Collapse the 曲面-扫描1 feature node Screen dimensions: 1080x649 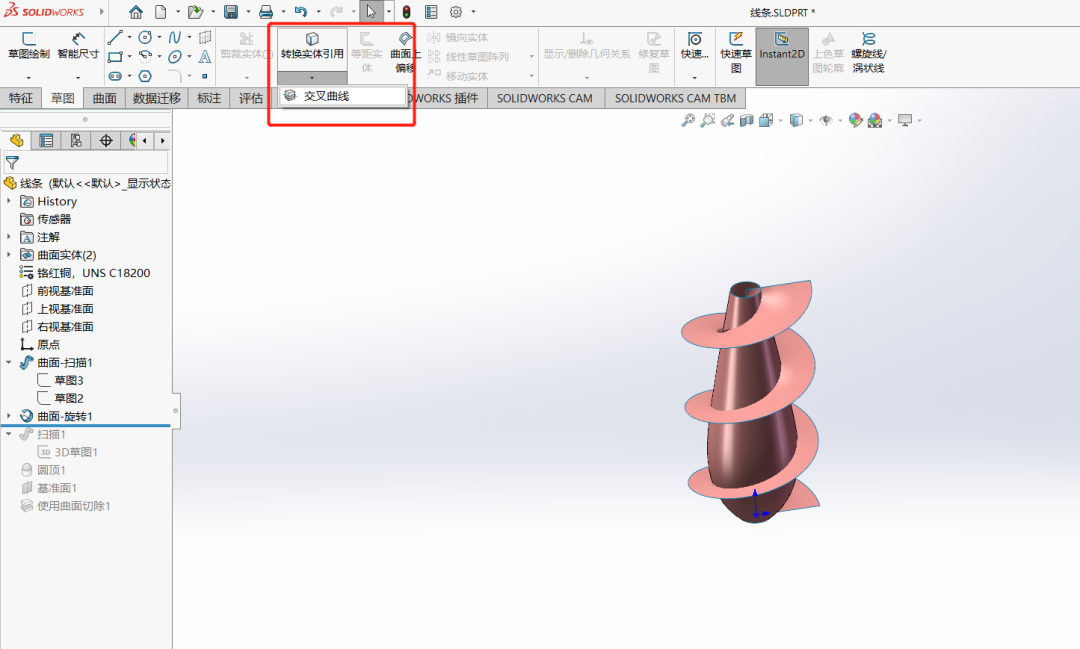click(9, 362)
